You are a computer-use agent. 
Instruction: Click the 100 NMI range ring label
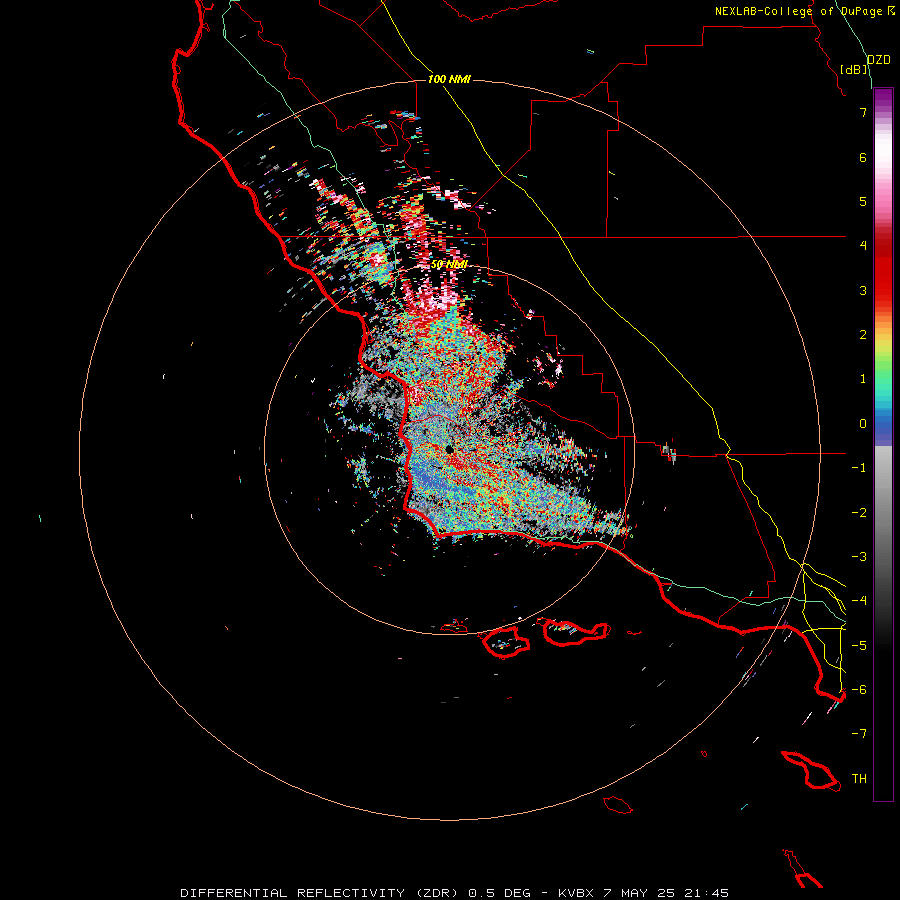pyautogui.click(x=449, y=79)
